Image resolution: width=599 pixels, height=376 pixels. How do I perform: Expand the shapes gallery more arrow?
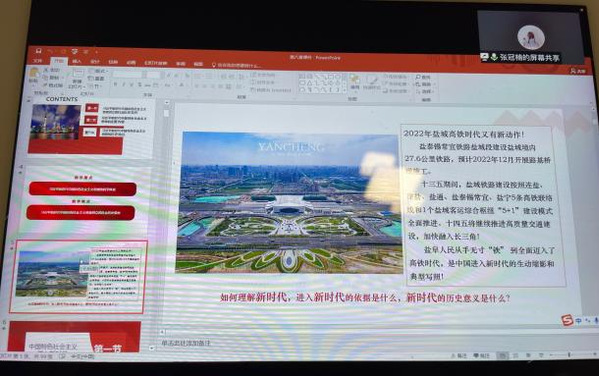[345, 90]
